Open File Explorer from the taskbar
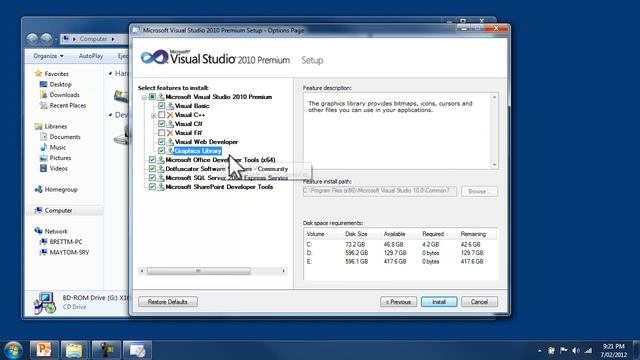640x360 pixels. (74, 350)
